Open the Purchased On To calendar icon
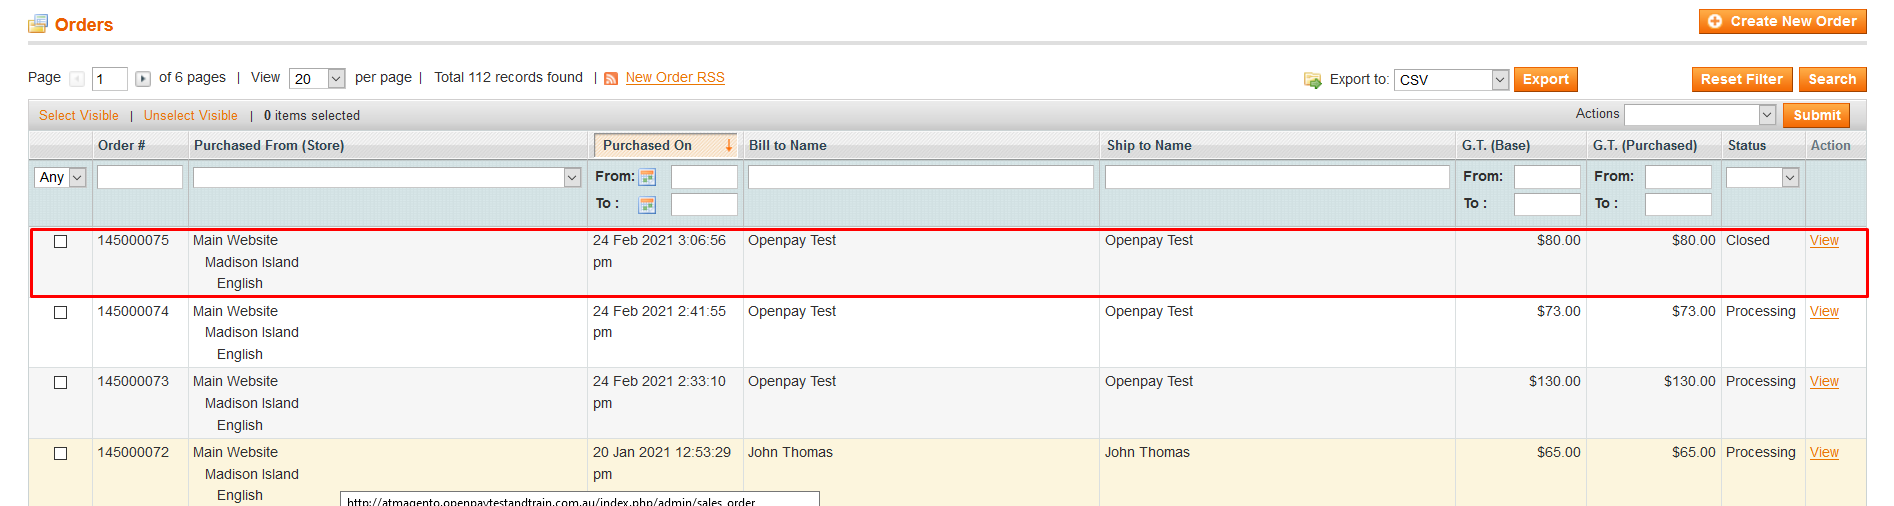 647,204
